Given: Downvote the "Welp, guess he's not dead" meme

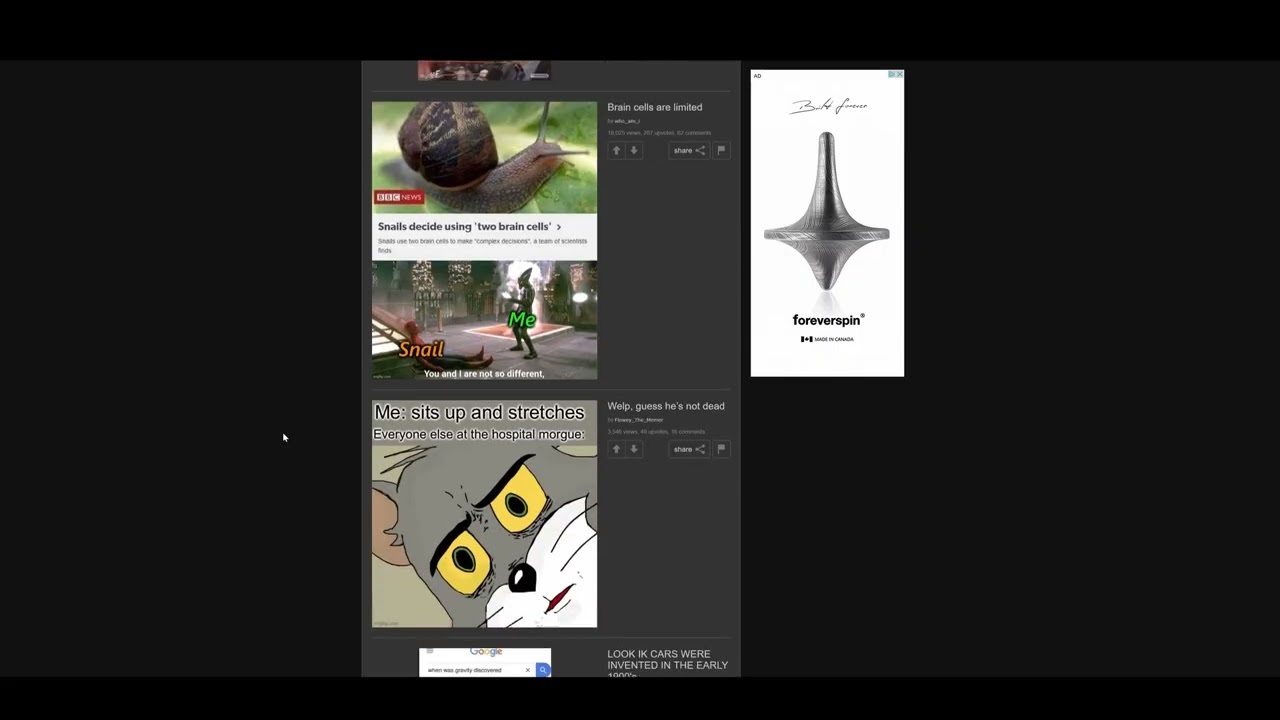Looking at the screenshot, I should pyautogui.click(x=634, y=449).
